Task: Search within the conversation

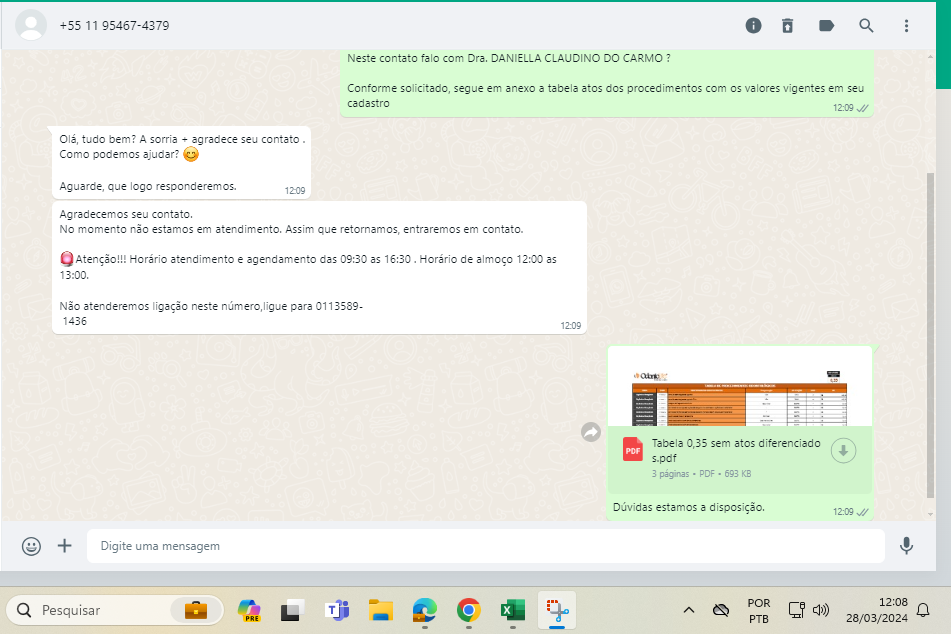Action: coord(866,25)
